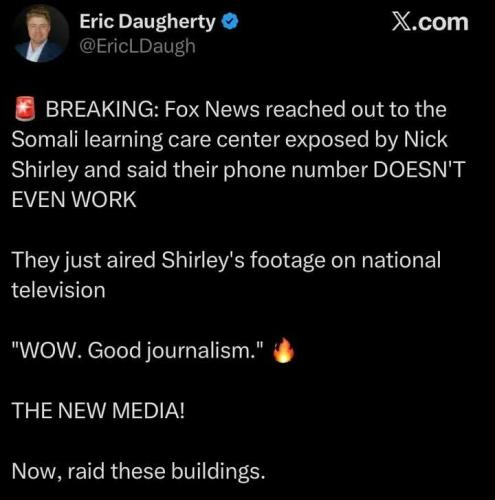
Task: Select the word "BREAKING:"
Action: point(102,109)
